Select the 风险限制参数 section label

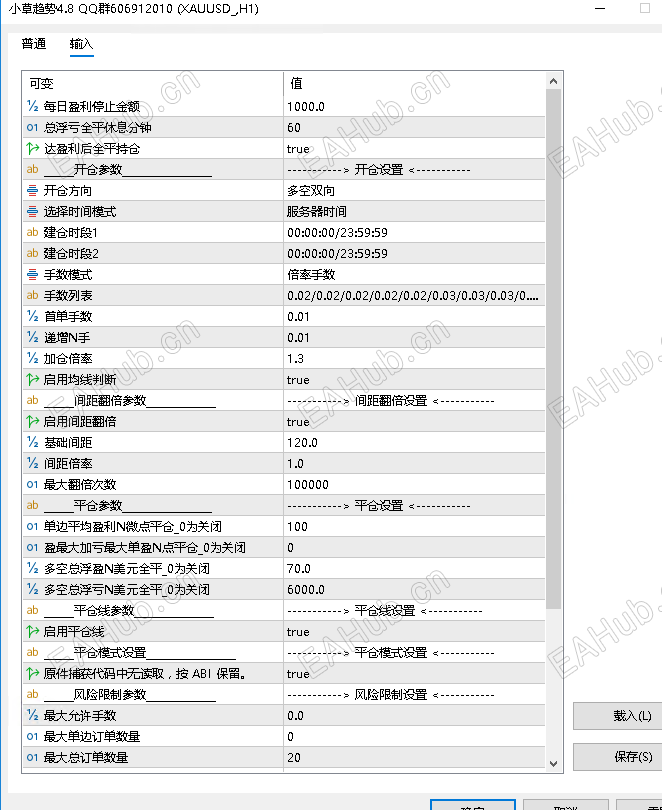(x=130, y=695)
